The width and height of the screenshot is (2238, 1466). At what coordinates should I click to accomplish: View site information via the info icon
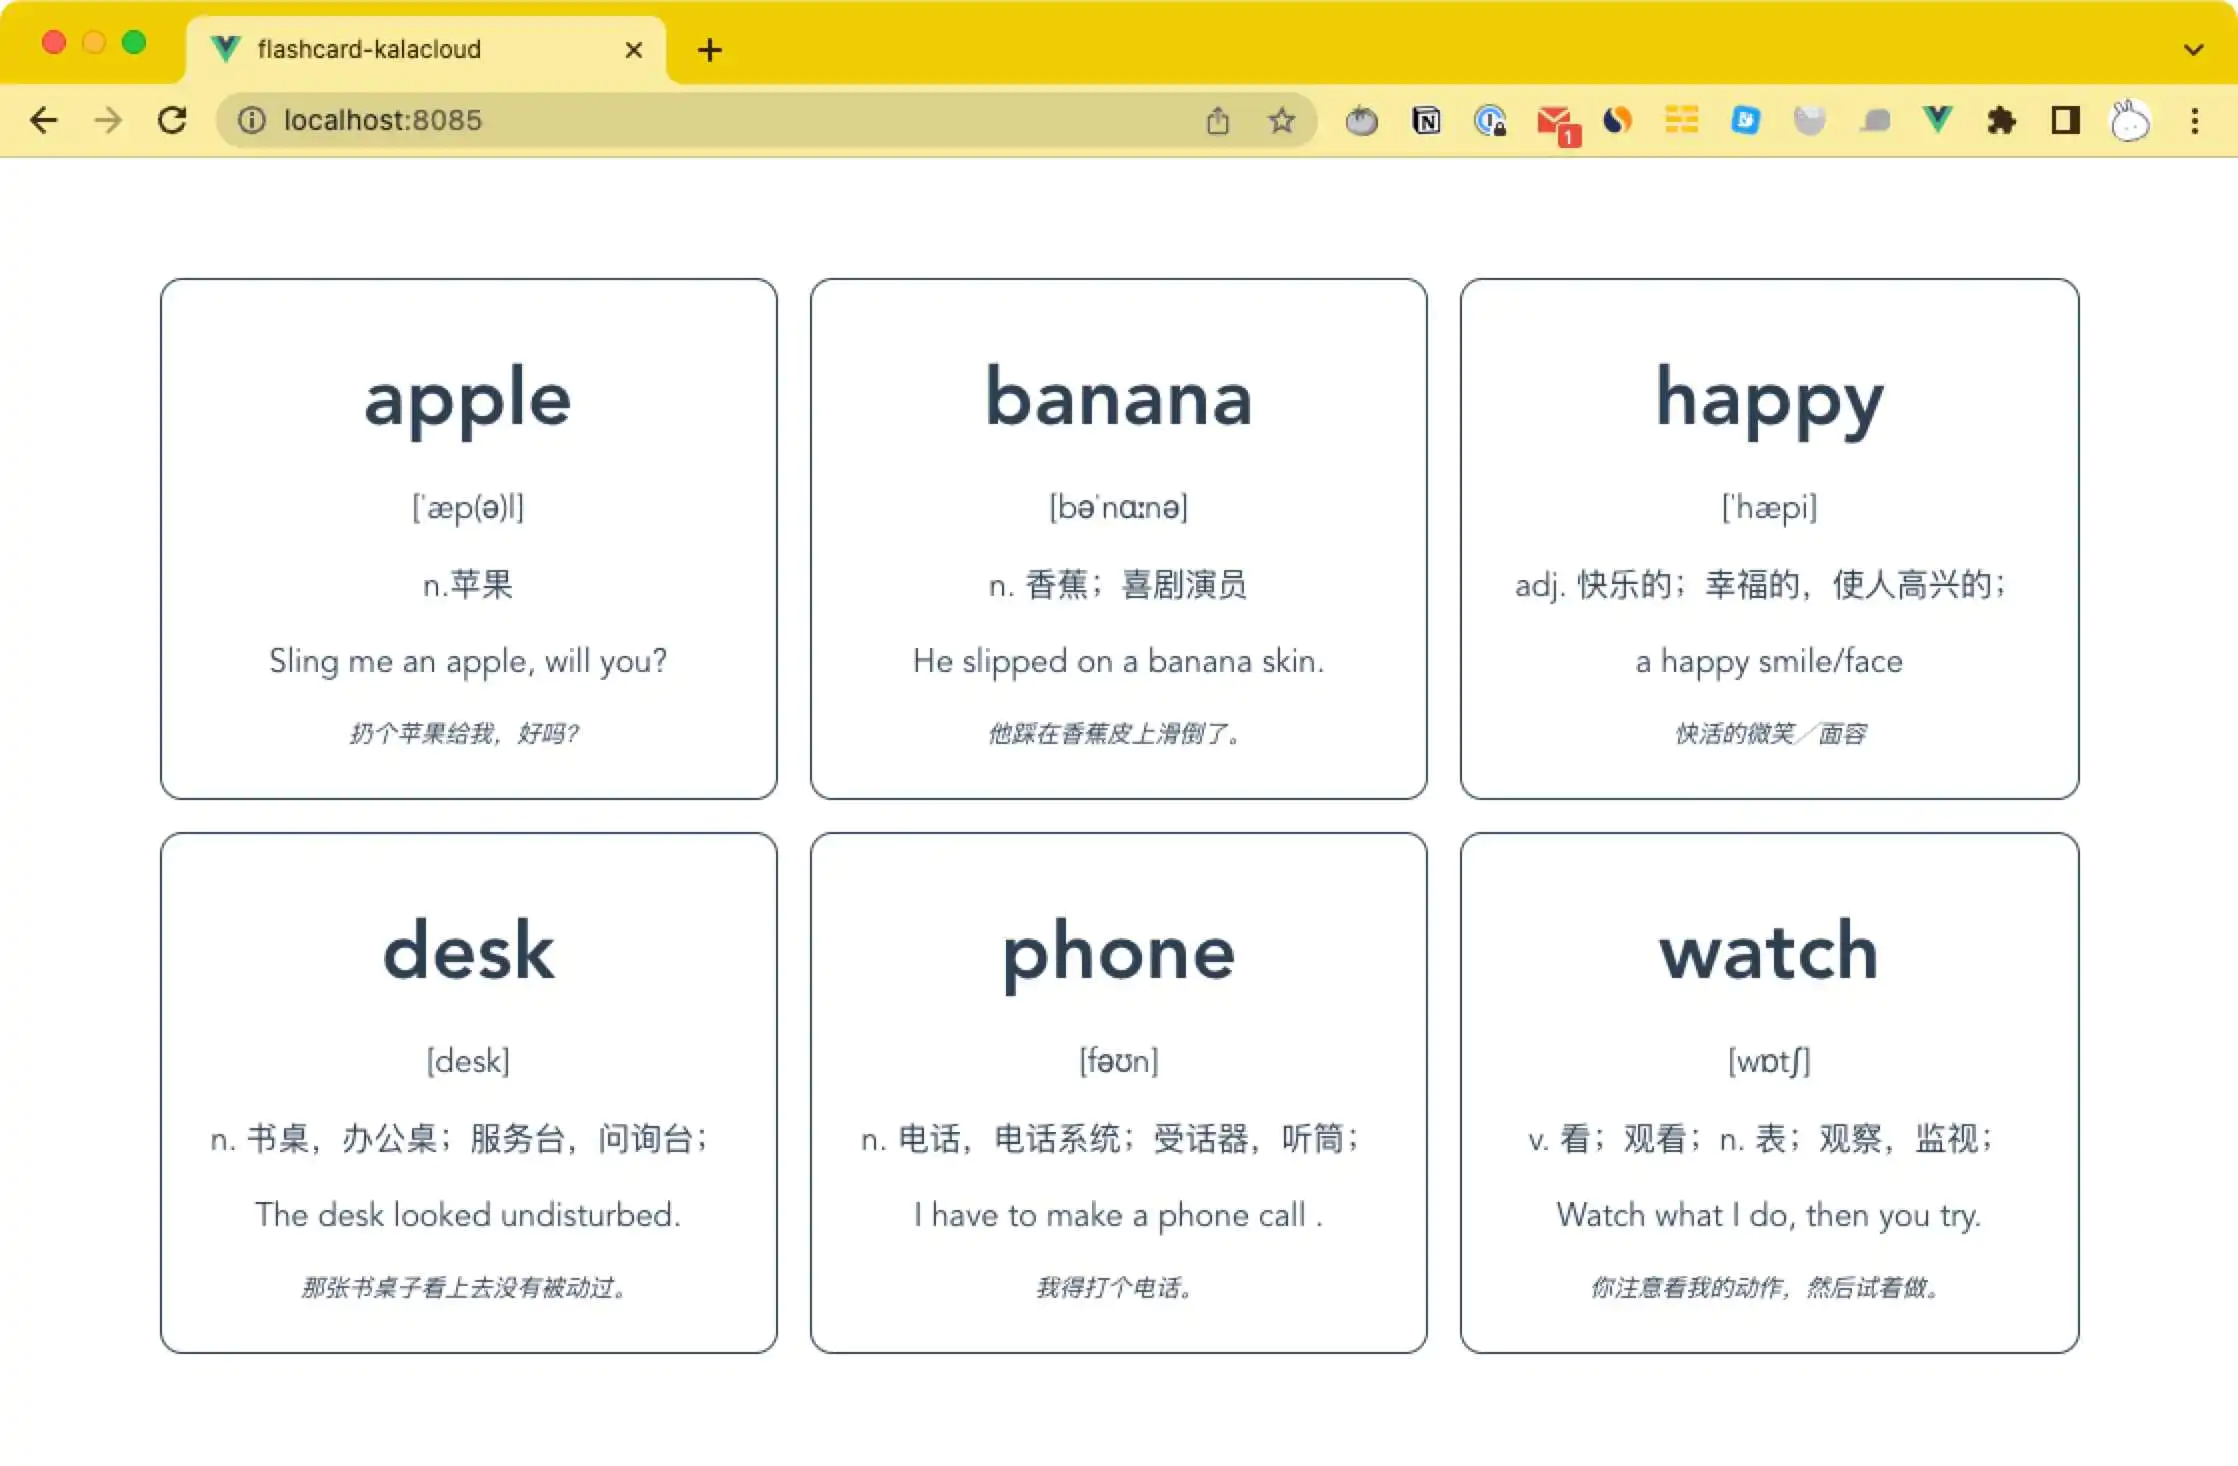tap(250, 120)
